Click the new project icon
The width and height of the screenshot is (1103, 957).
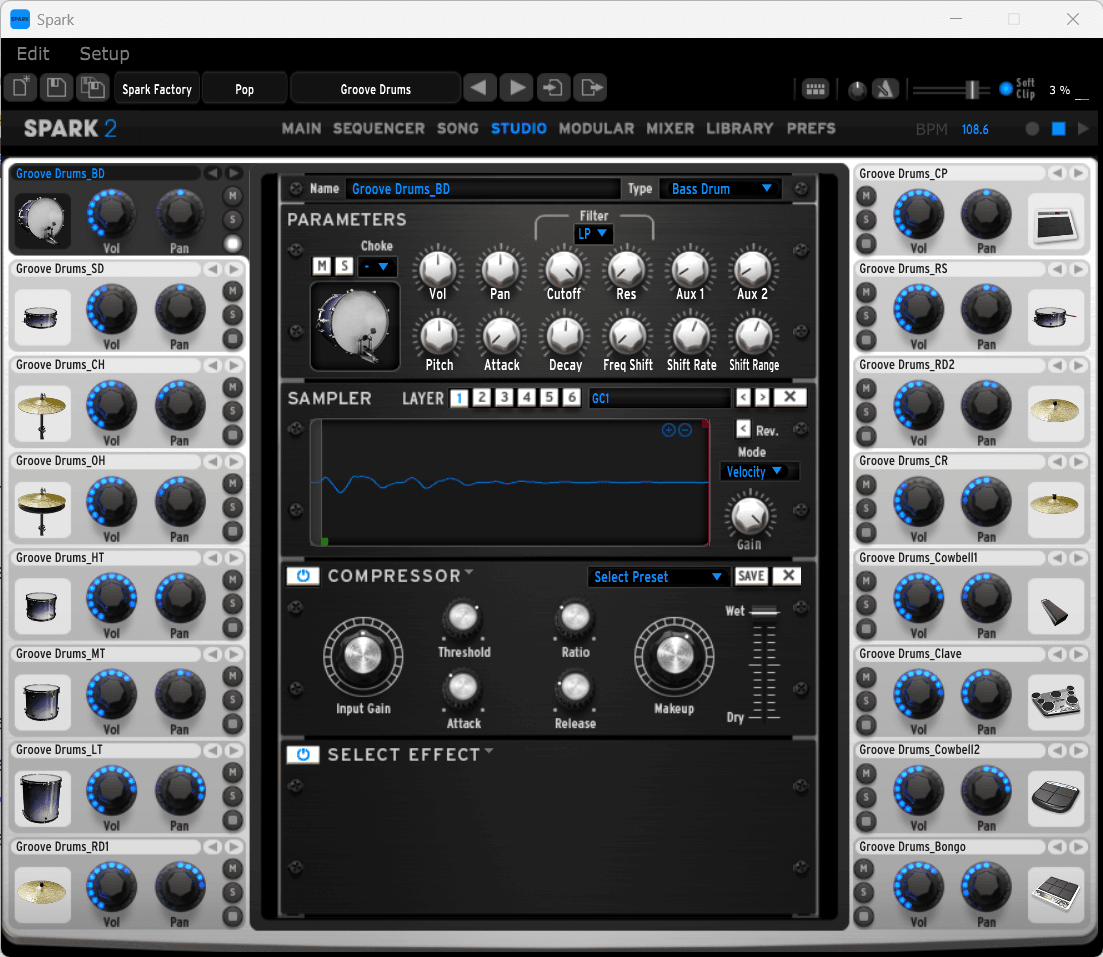[x=20, y=88]
